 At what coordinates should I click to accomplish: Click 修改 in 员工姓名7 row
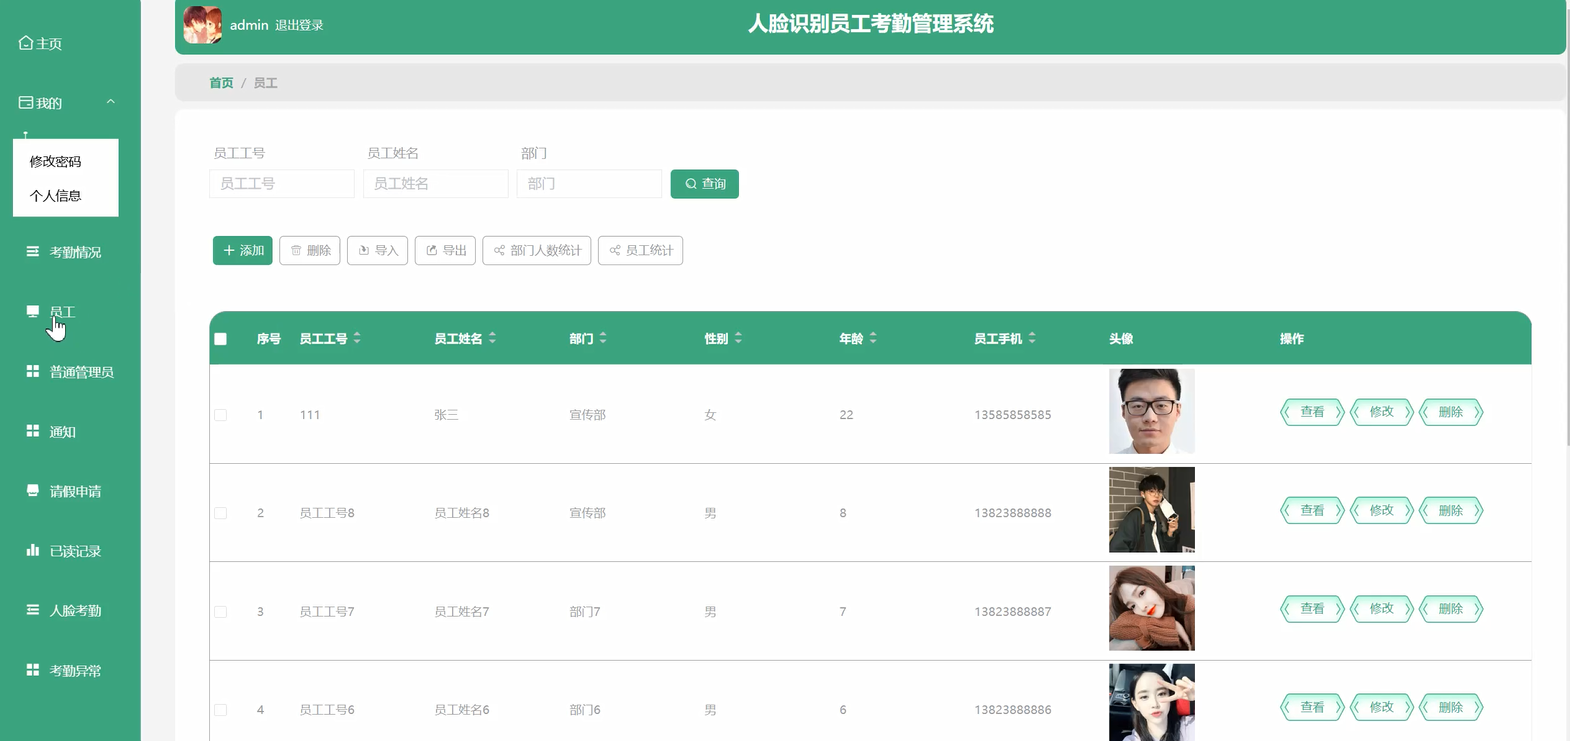pos(1382,609)
